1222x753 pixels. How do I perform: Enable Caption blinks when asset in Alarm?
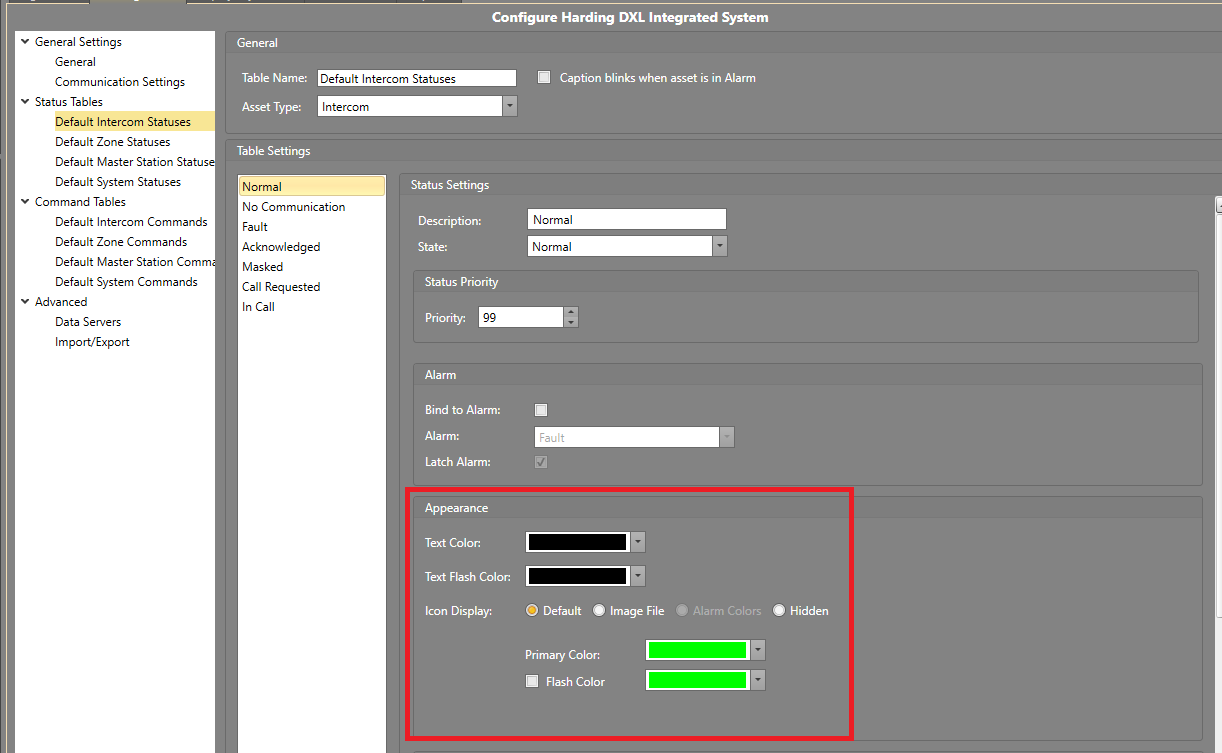pyautogui.click(x=545, y=78)
